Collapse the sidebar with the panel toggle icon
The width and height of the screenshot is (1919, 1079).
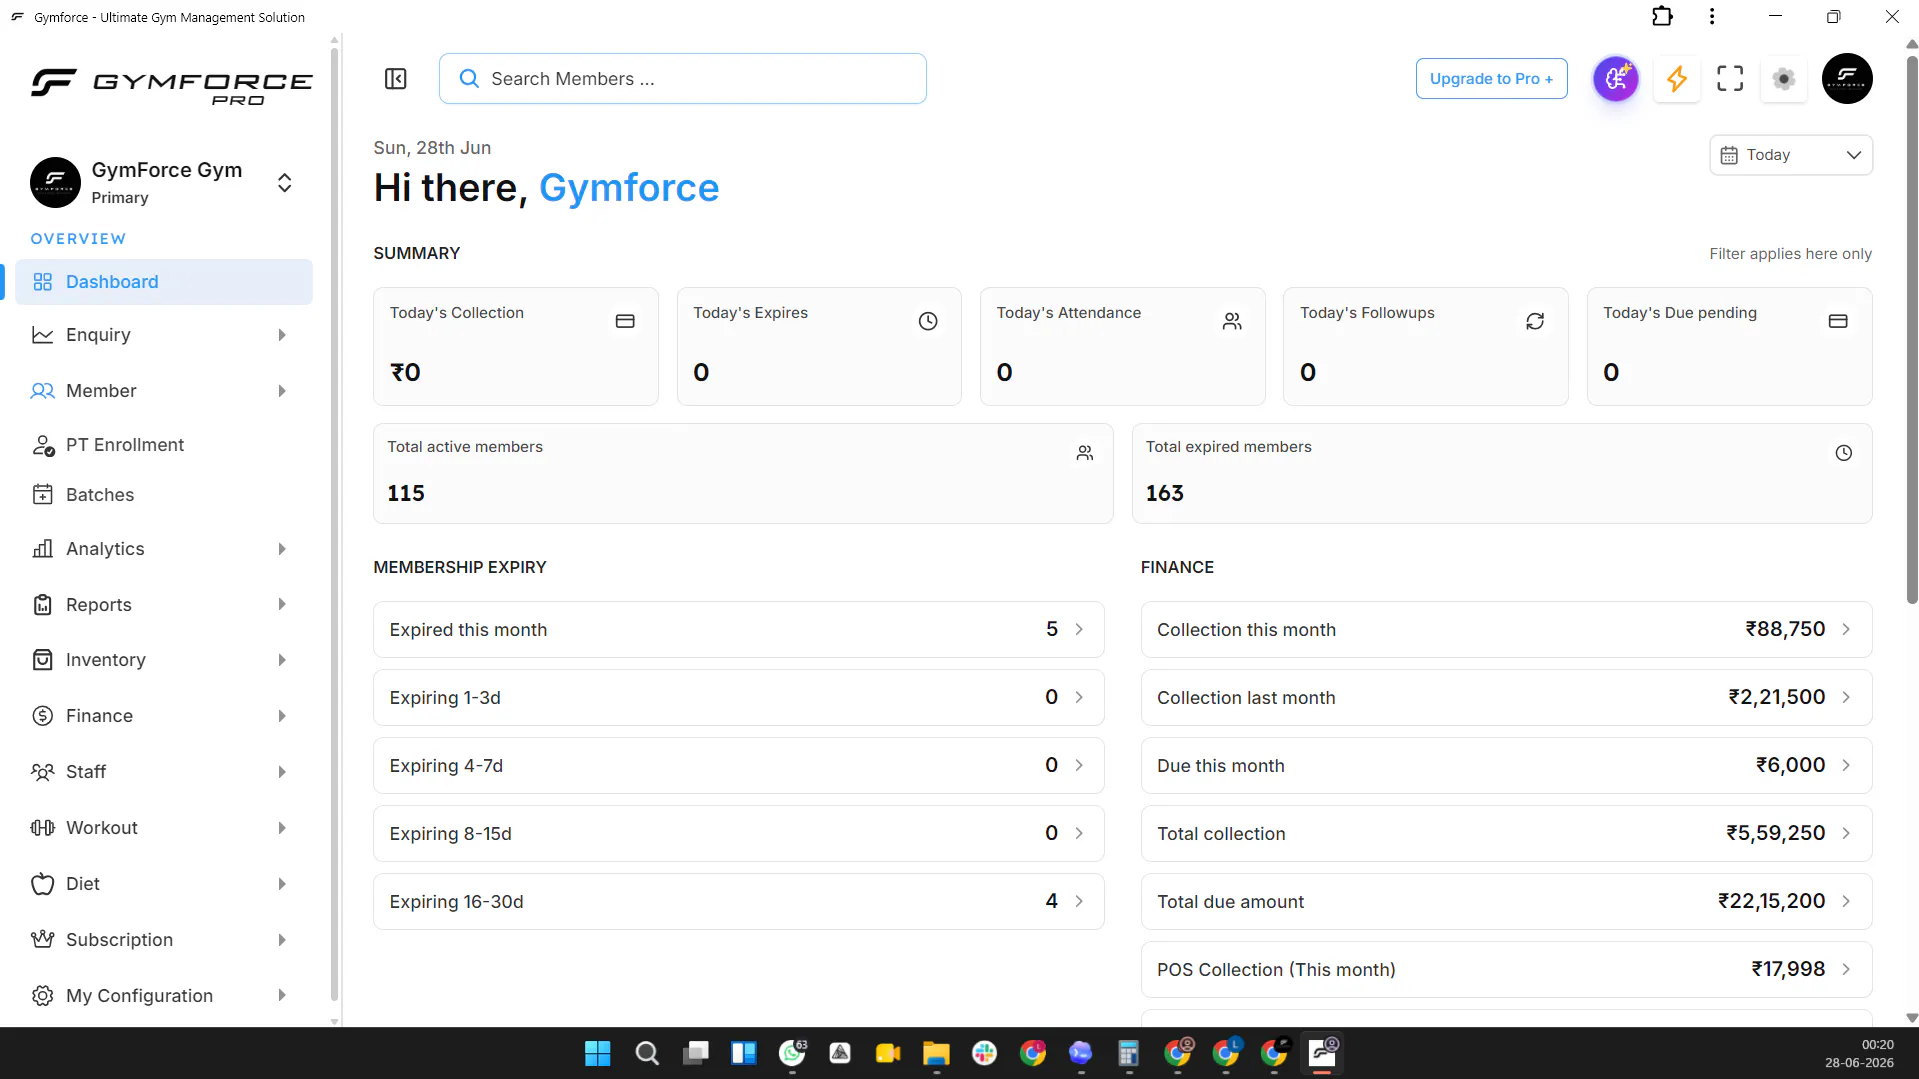pos(396,79)
